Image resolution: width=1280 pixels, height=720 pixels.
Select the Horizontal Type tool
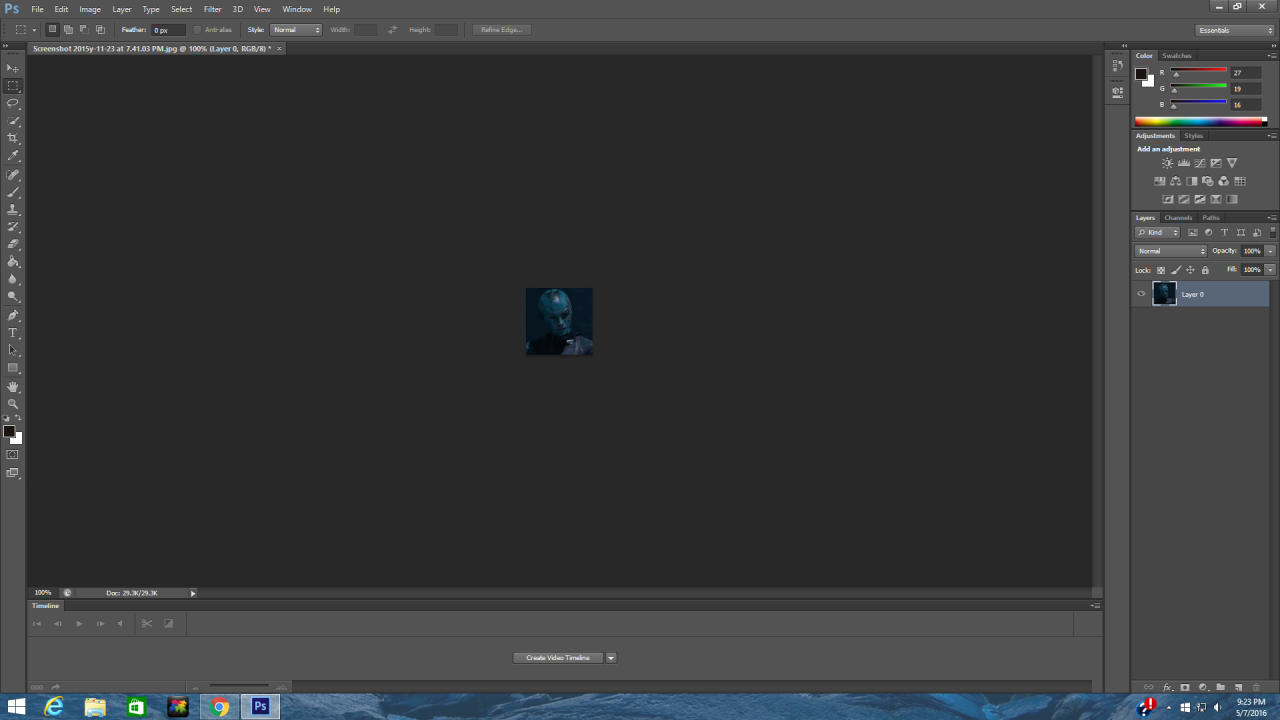tap(12, 332)
